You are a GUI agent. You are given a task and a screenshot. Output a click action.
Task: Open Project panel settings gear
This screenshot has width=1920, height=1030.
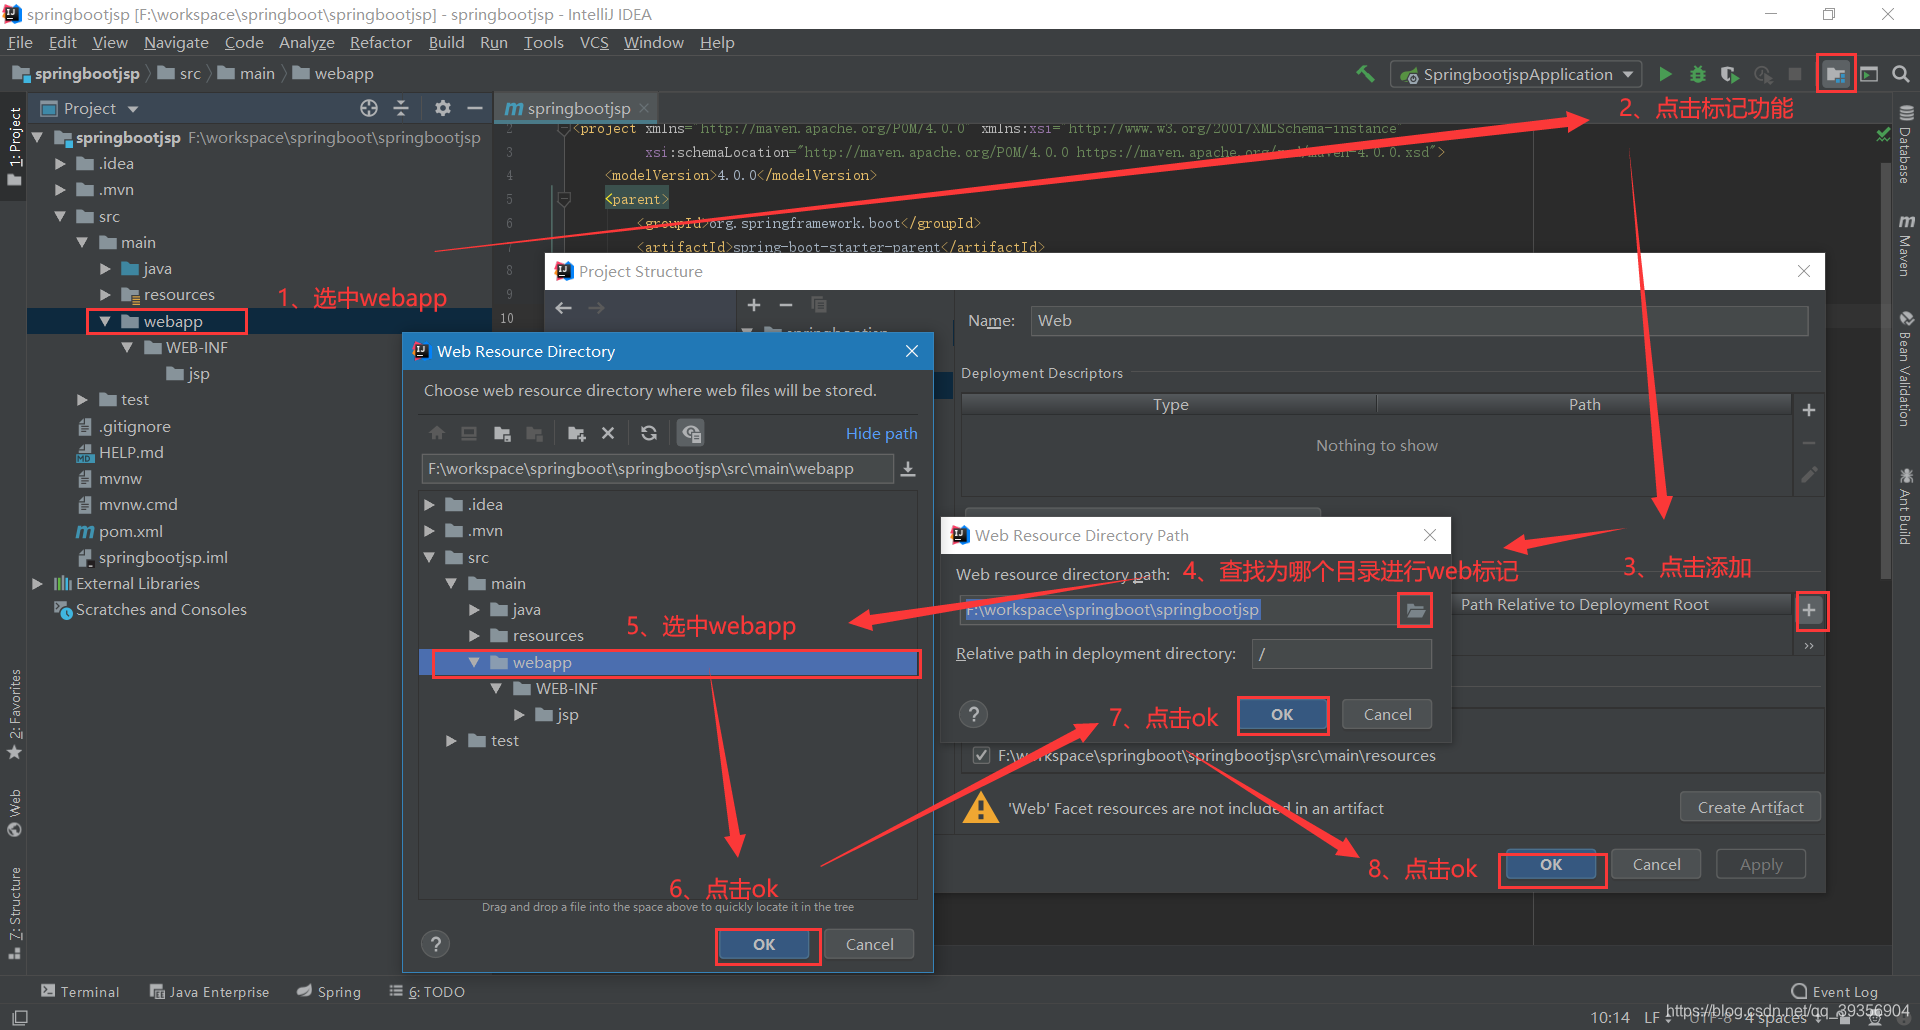tap(443, 108)
